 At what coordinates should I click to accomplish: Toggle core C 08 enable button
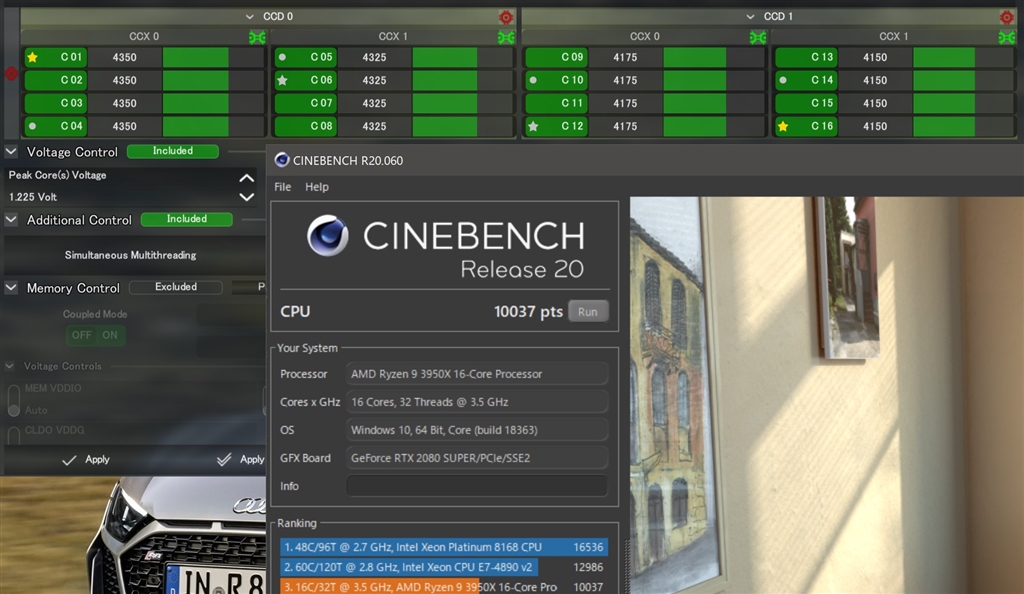306,126
